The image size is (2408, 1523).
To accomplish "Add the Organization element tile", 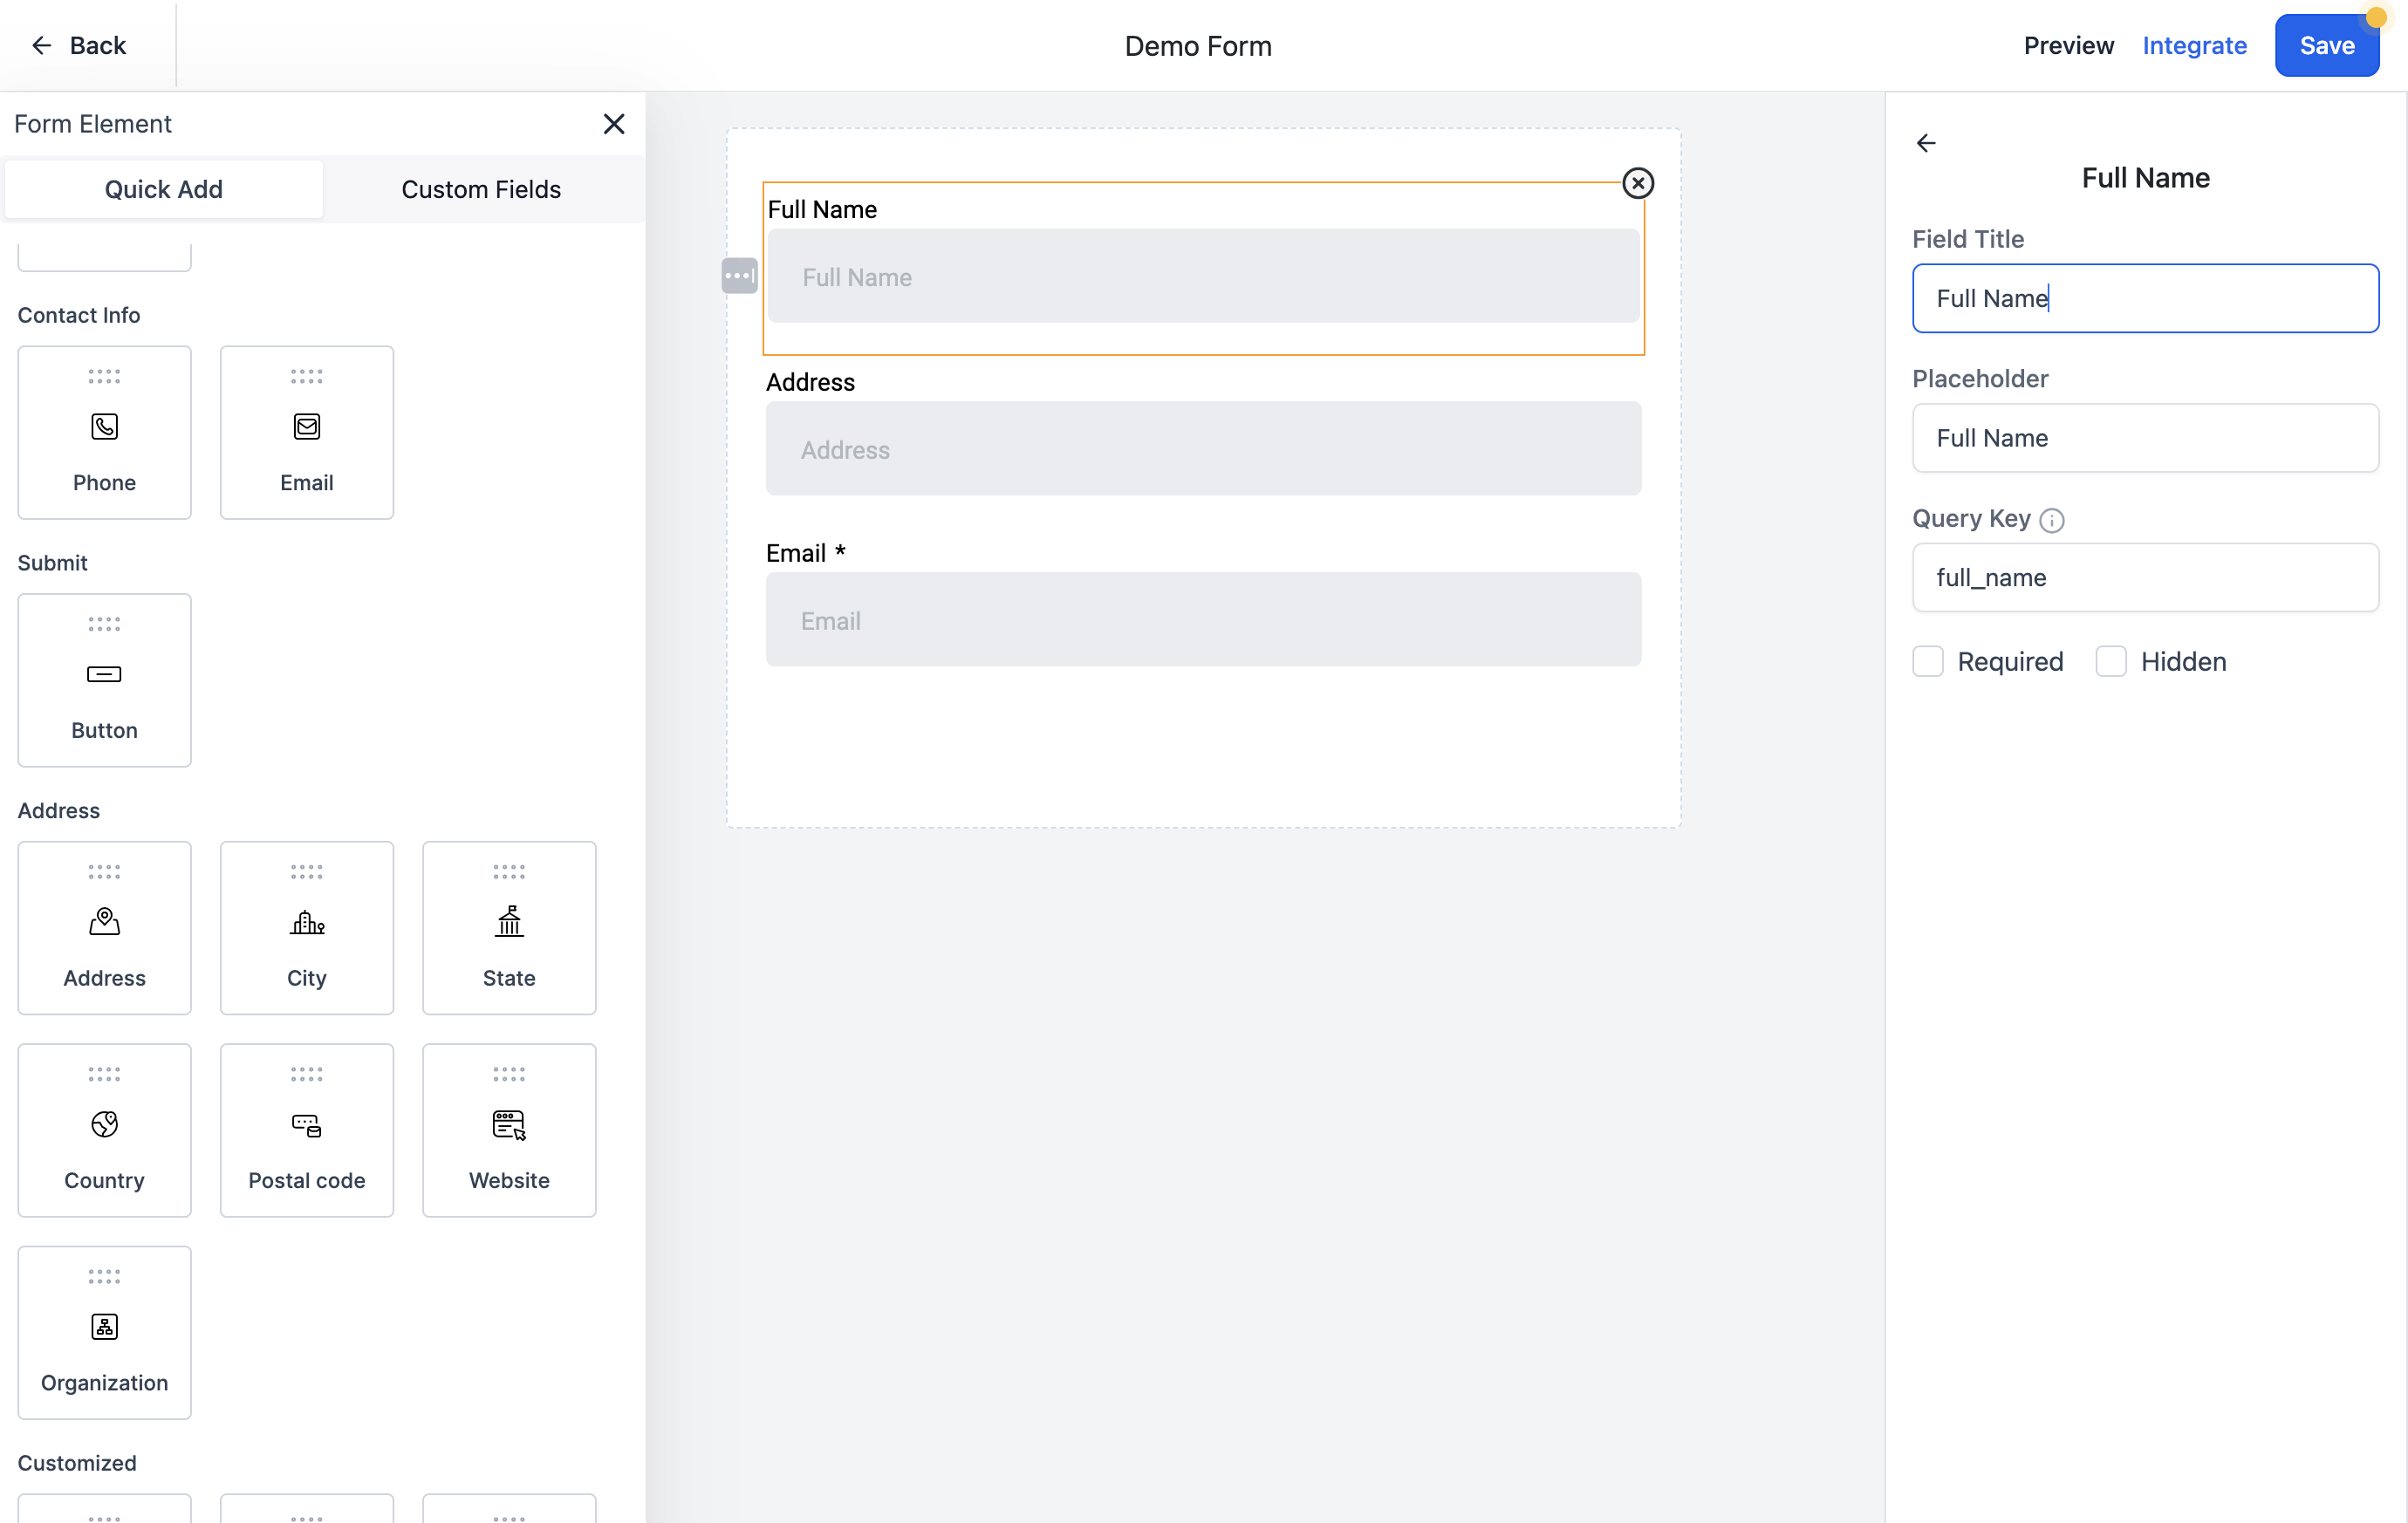I will [x=104, y=1332].
